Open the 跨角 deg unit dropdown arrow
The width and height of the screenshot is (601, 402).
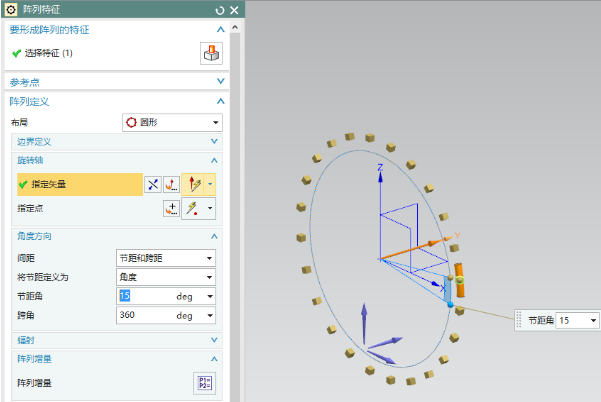pyautogui.click(x=210, y=315)
